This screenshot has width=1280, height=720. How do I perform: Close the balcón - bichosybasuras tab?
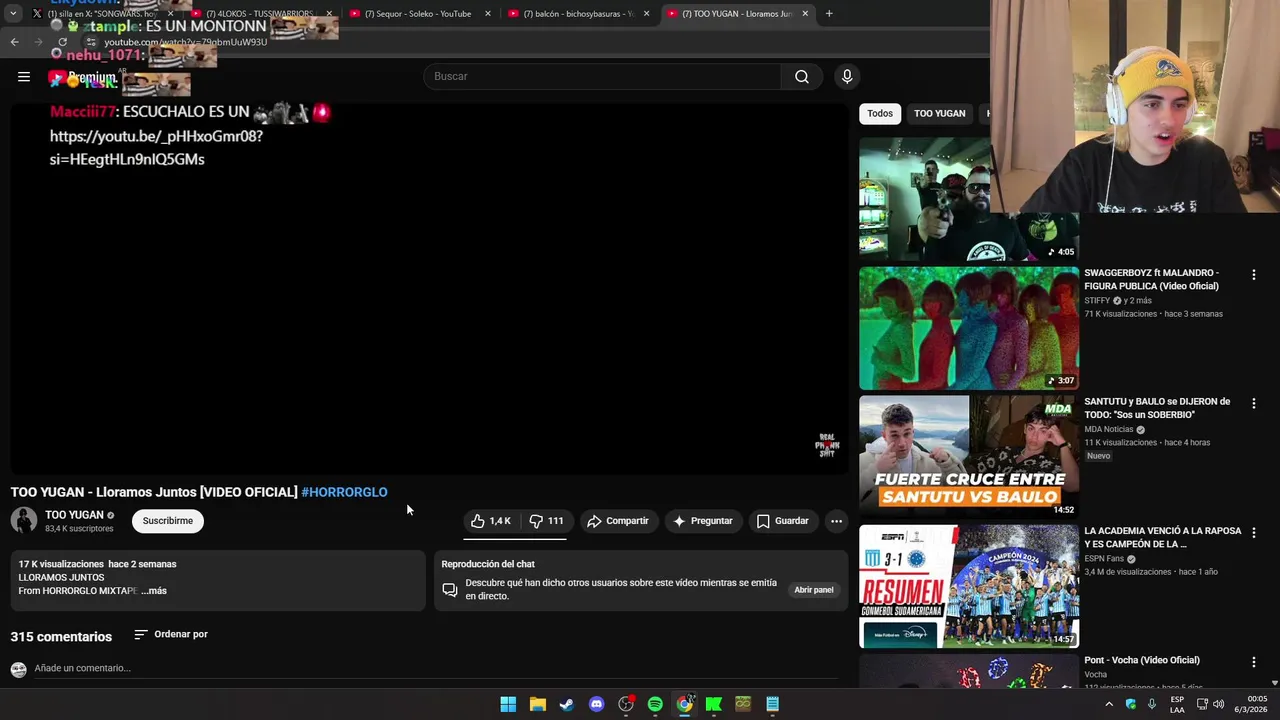pos(646,14)
